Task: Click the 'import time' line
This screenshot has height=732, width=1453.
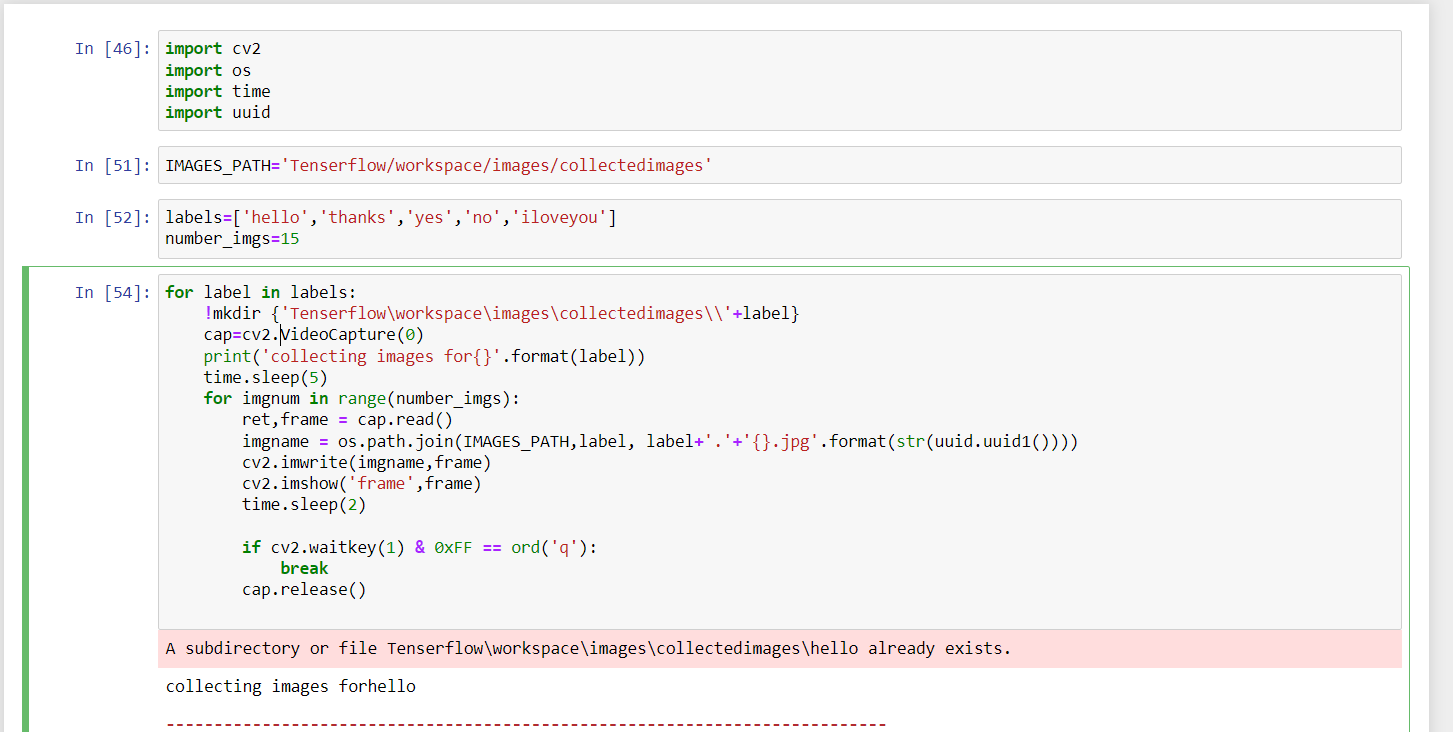Action: tap(218, 91)
